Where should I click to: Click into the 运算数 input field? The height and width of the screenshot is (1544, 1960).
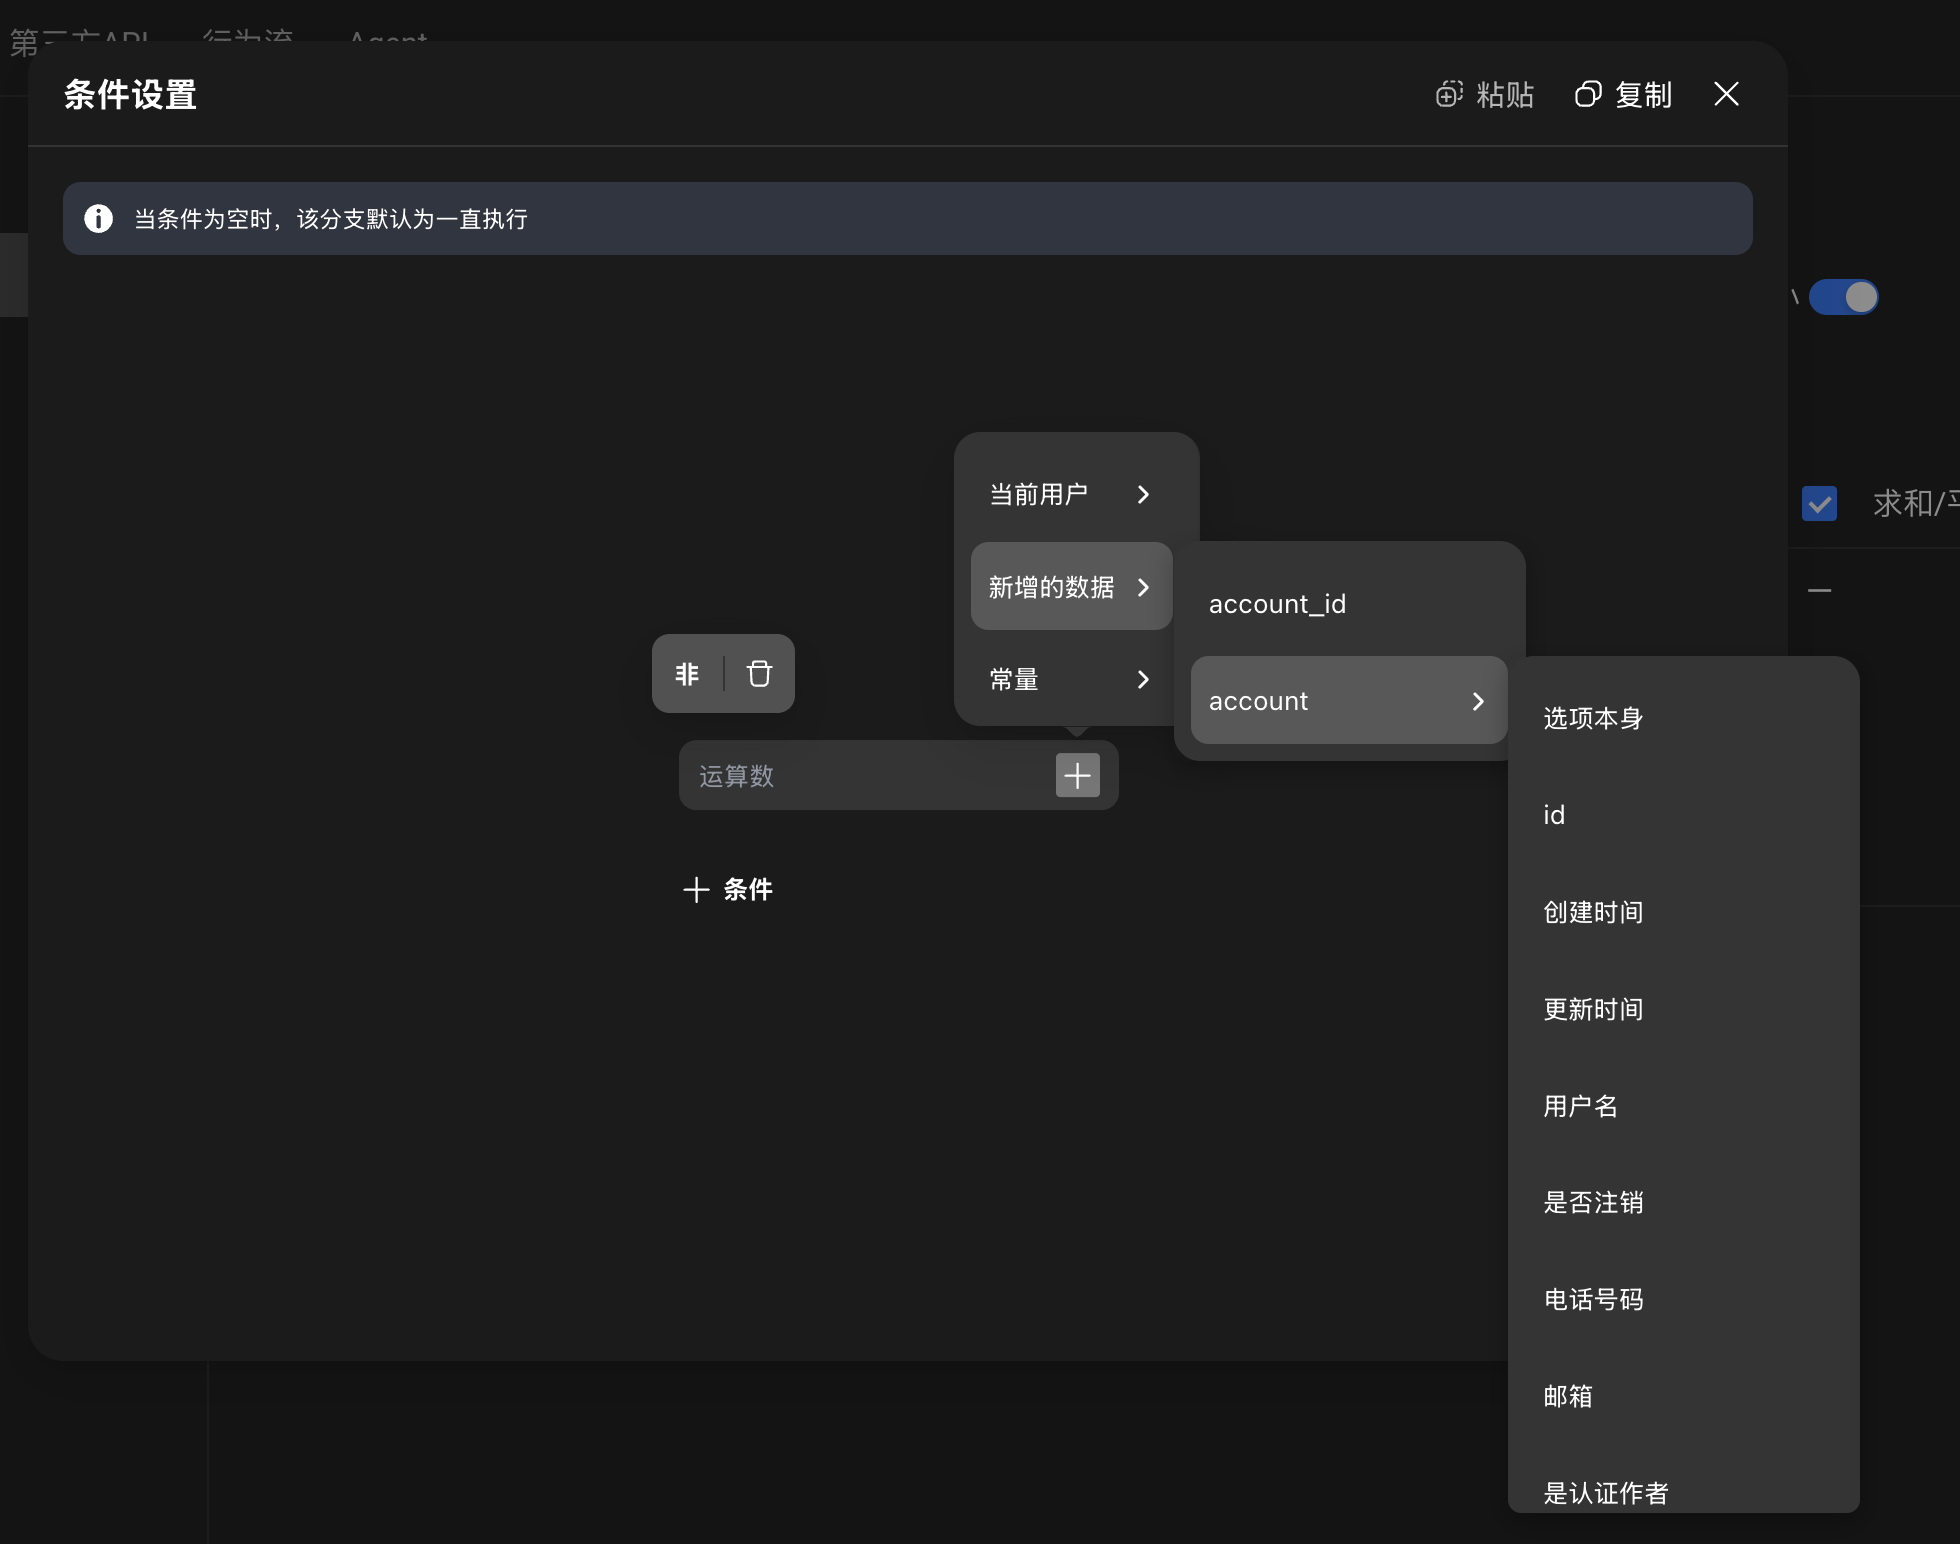(x=860, y=775)
